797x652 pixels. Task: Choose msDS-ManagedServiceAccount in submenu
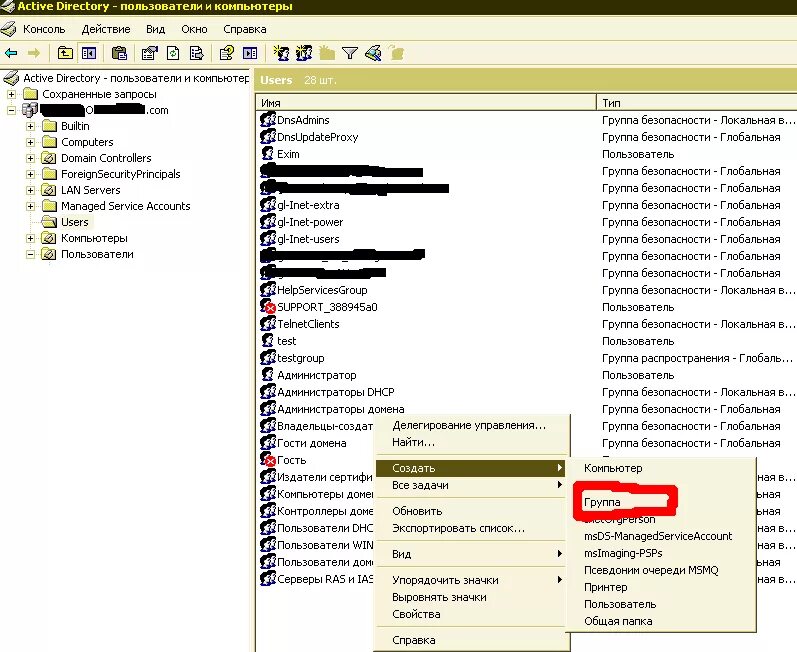click(658, 536)
